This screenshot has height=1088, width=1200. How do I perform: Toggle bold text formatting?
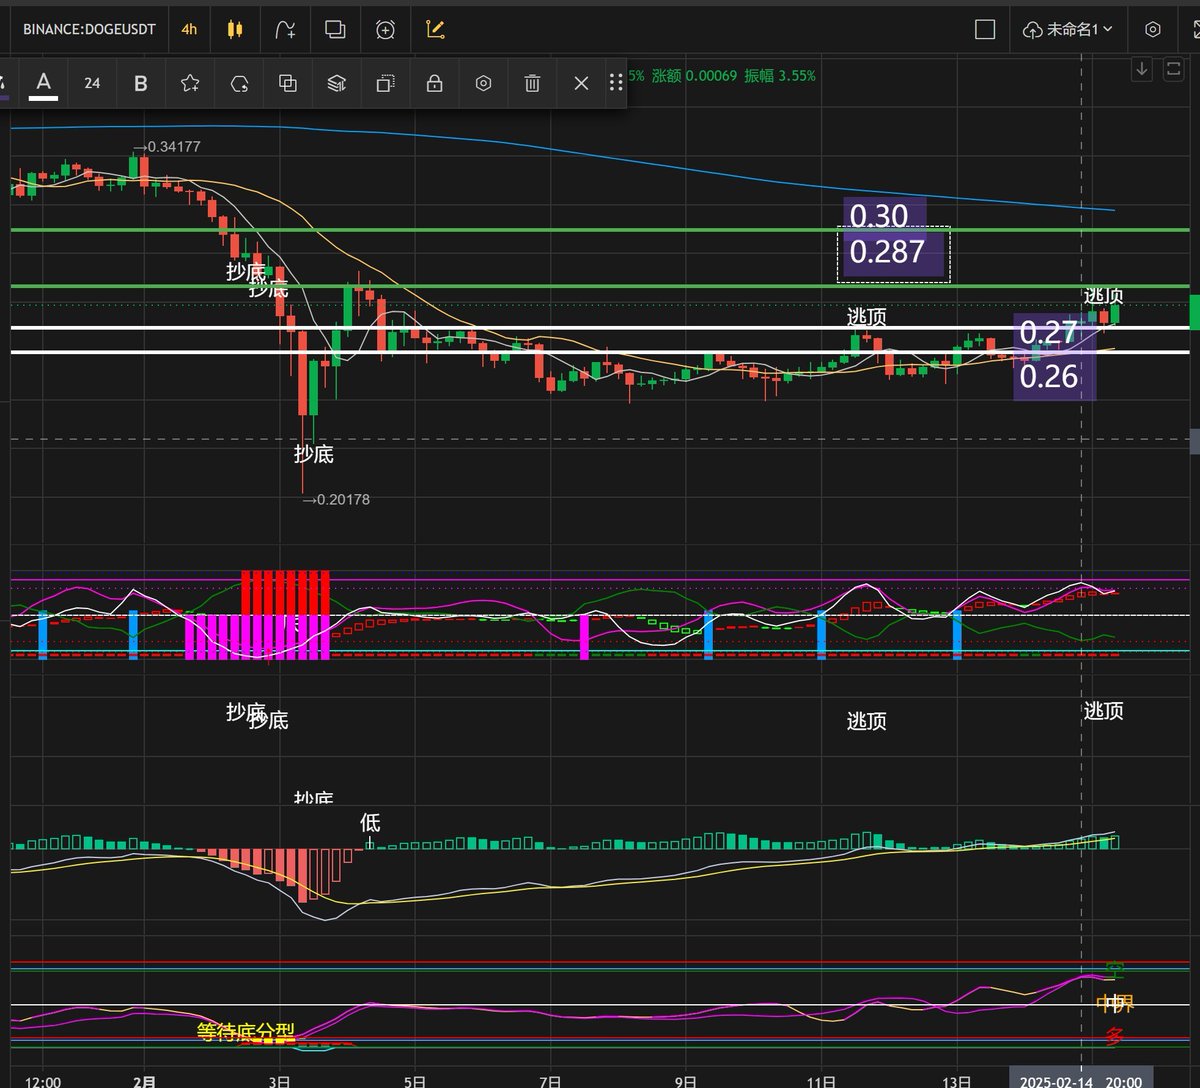141,83
